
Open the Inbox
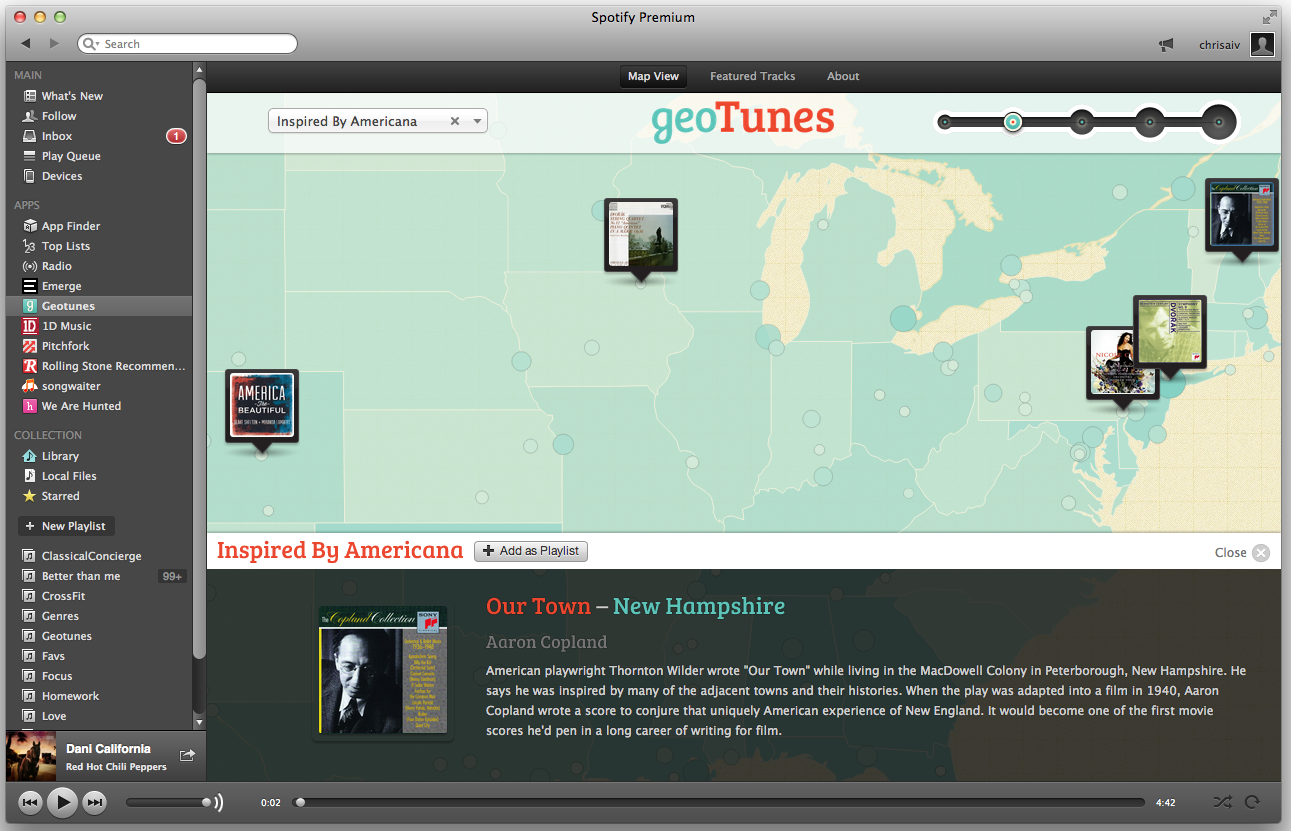[57, 136]
